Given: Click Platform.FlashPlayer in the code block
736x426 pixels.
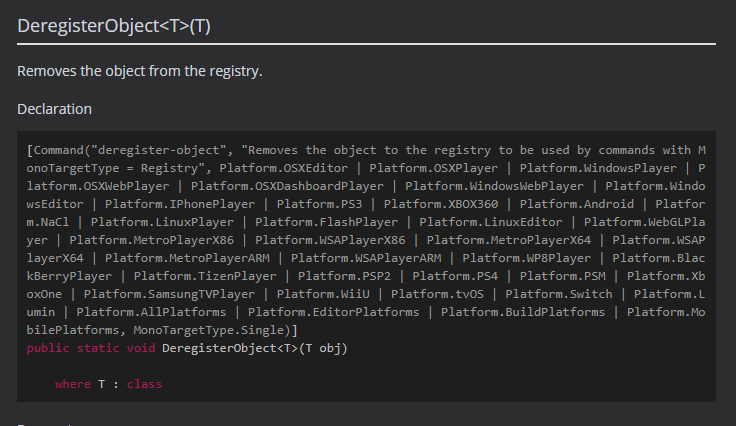Looking at the screenshot, I should click(326, 222).
